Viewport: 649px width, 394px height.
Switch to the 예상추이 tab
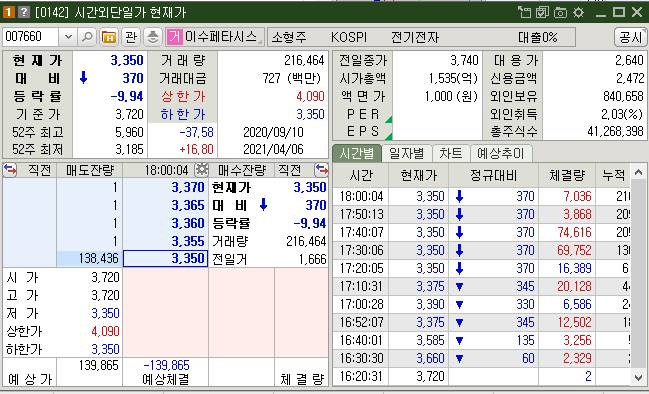501,154
